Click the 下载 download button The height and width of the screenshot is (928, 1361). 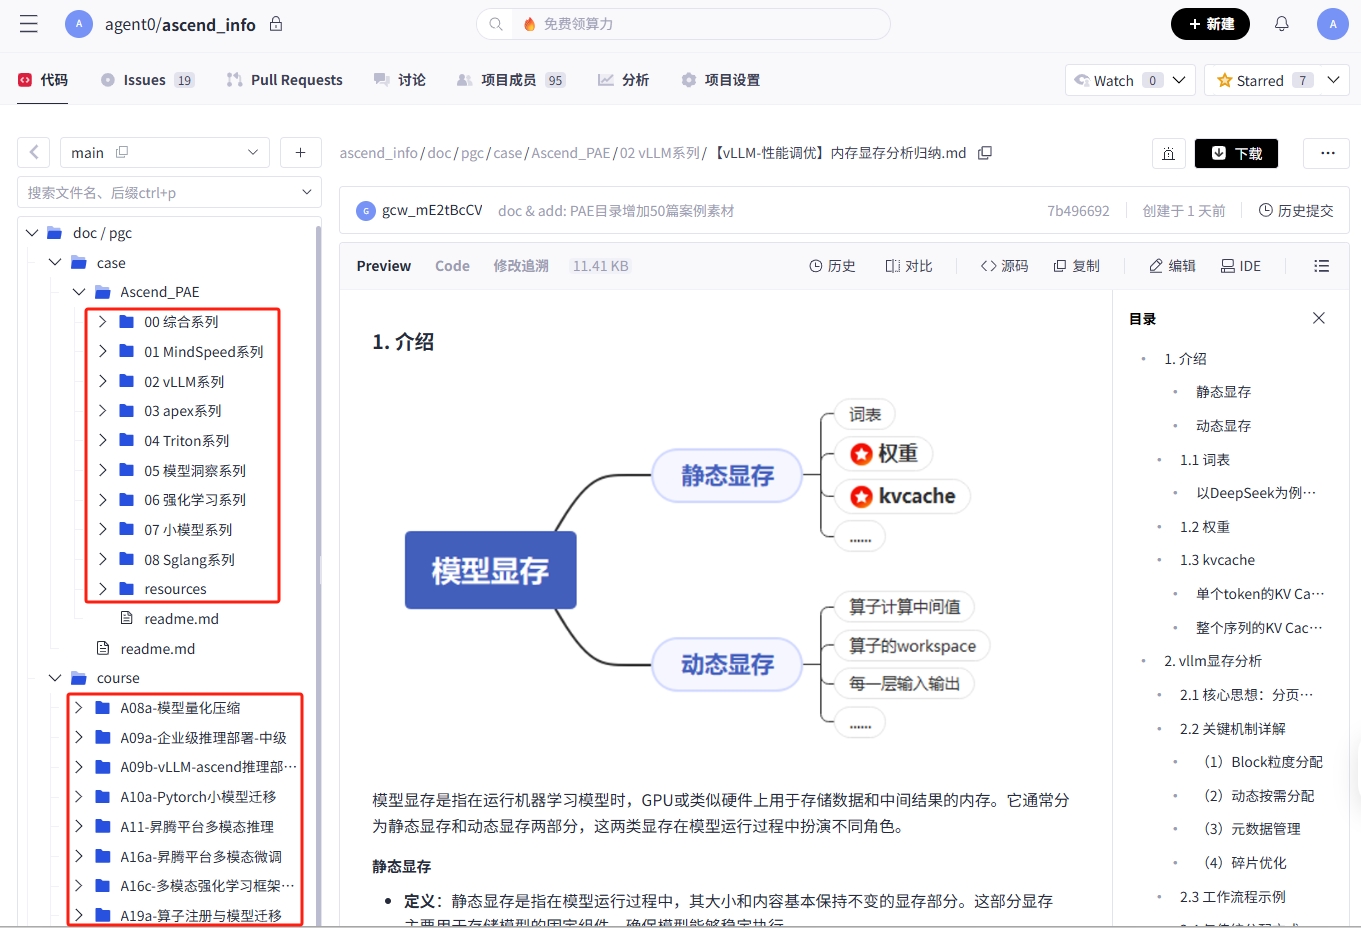pos(1236,153)
